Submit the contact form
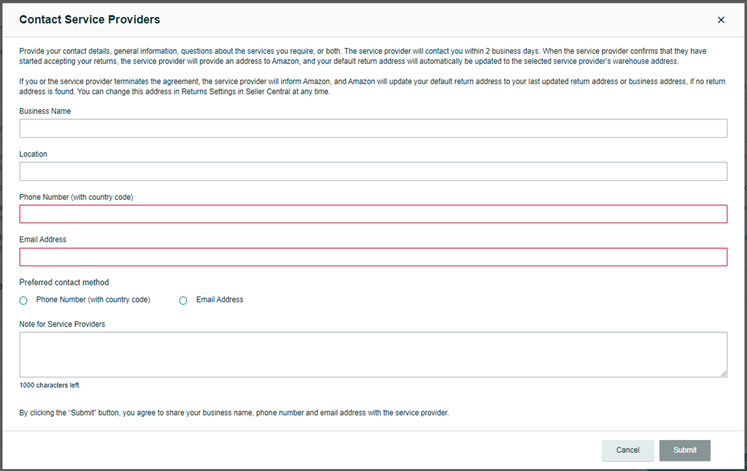747x471 pixels. (685, 450)
